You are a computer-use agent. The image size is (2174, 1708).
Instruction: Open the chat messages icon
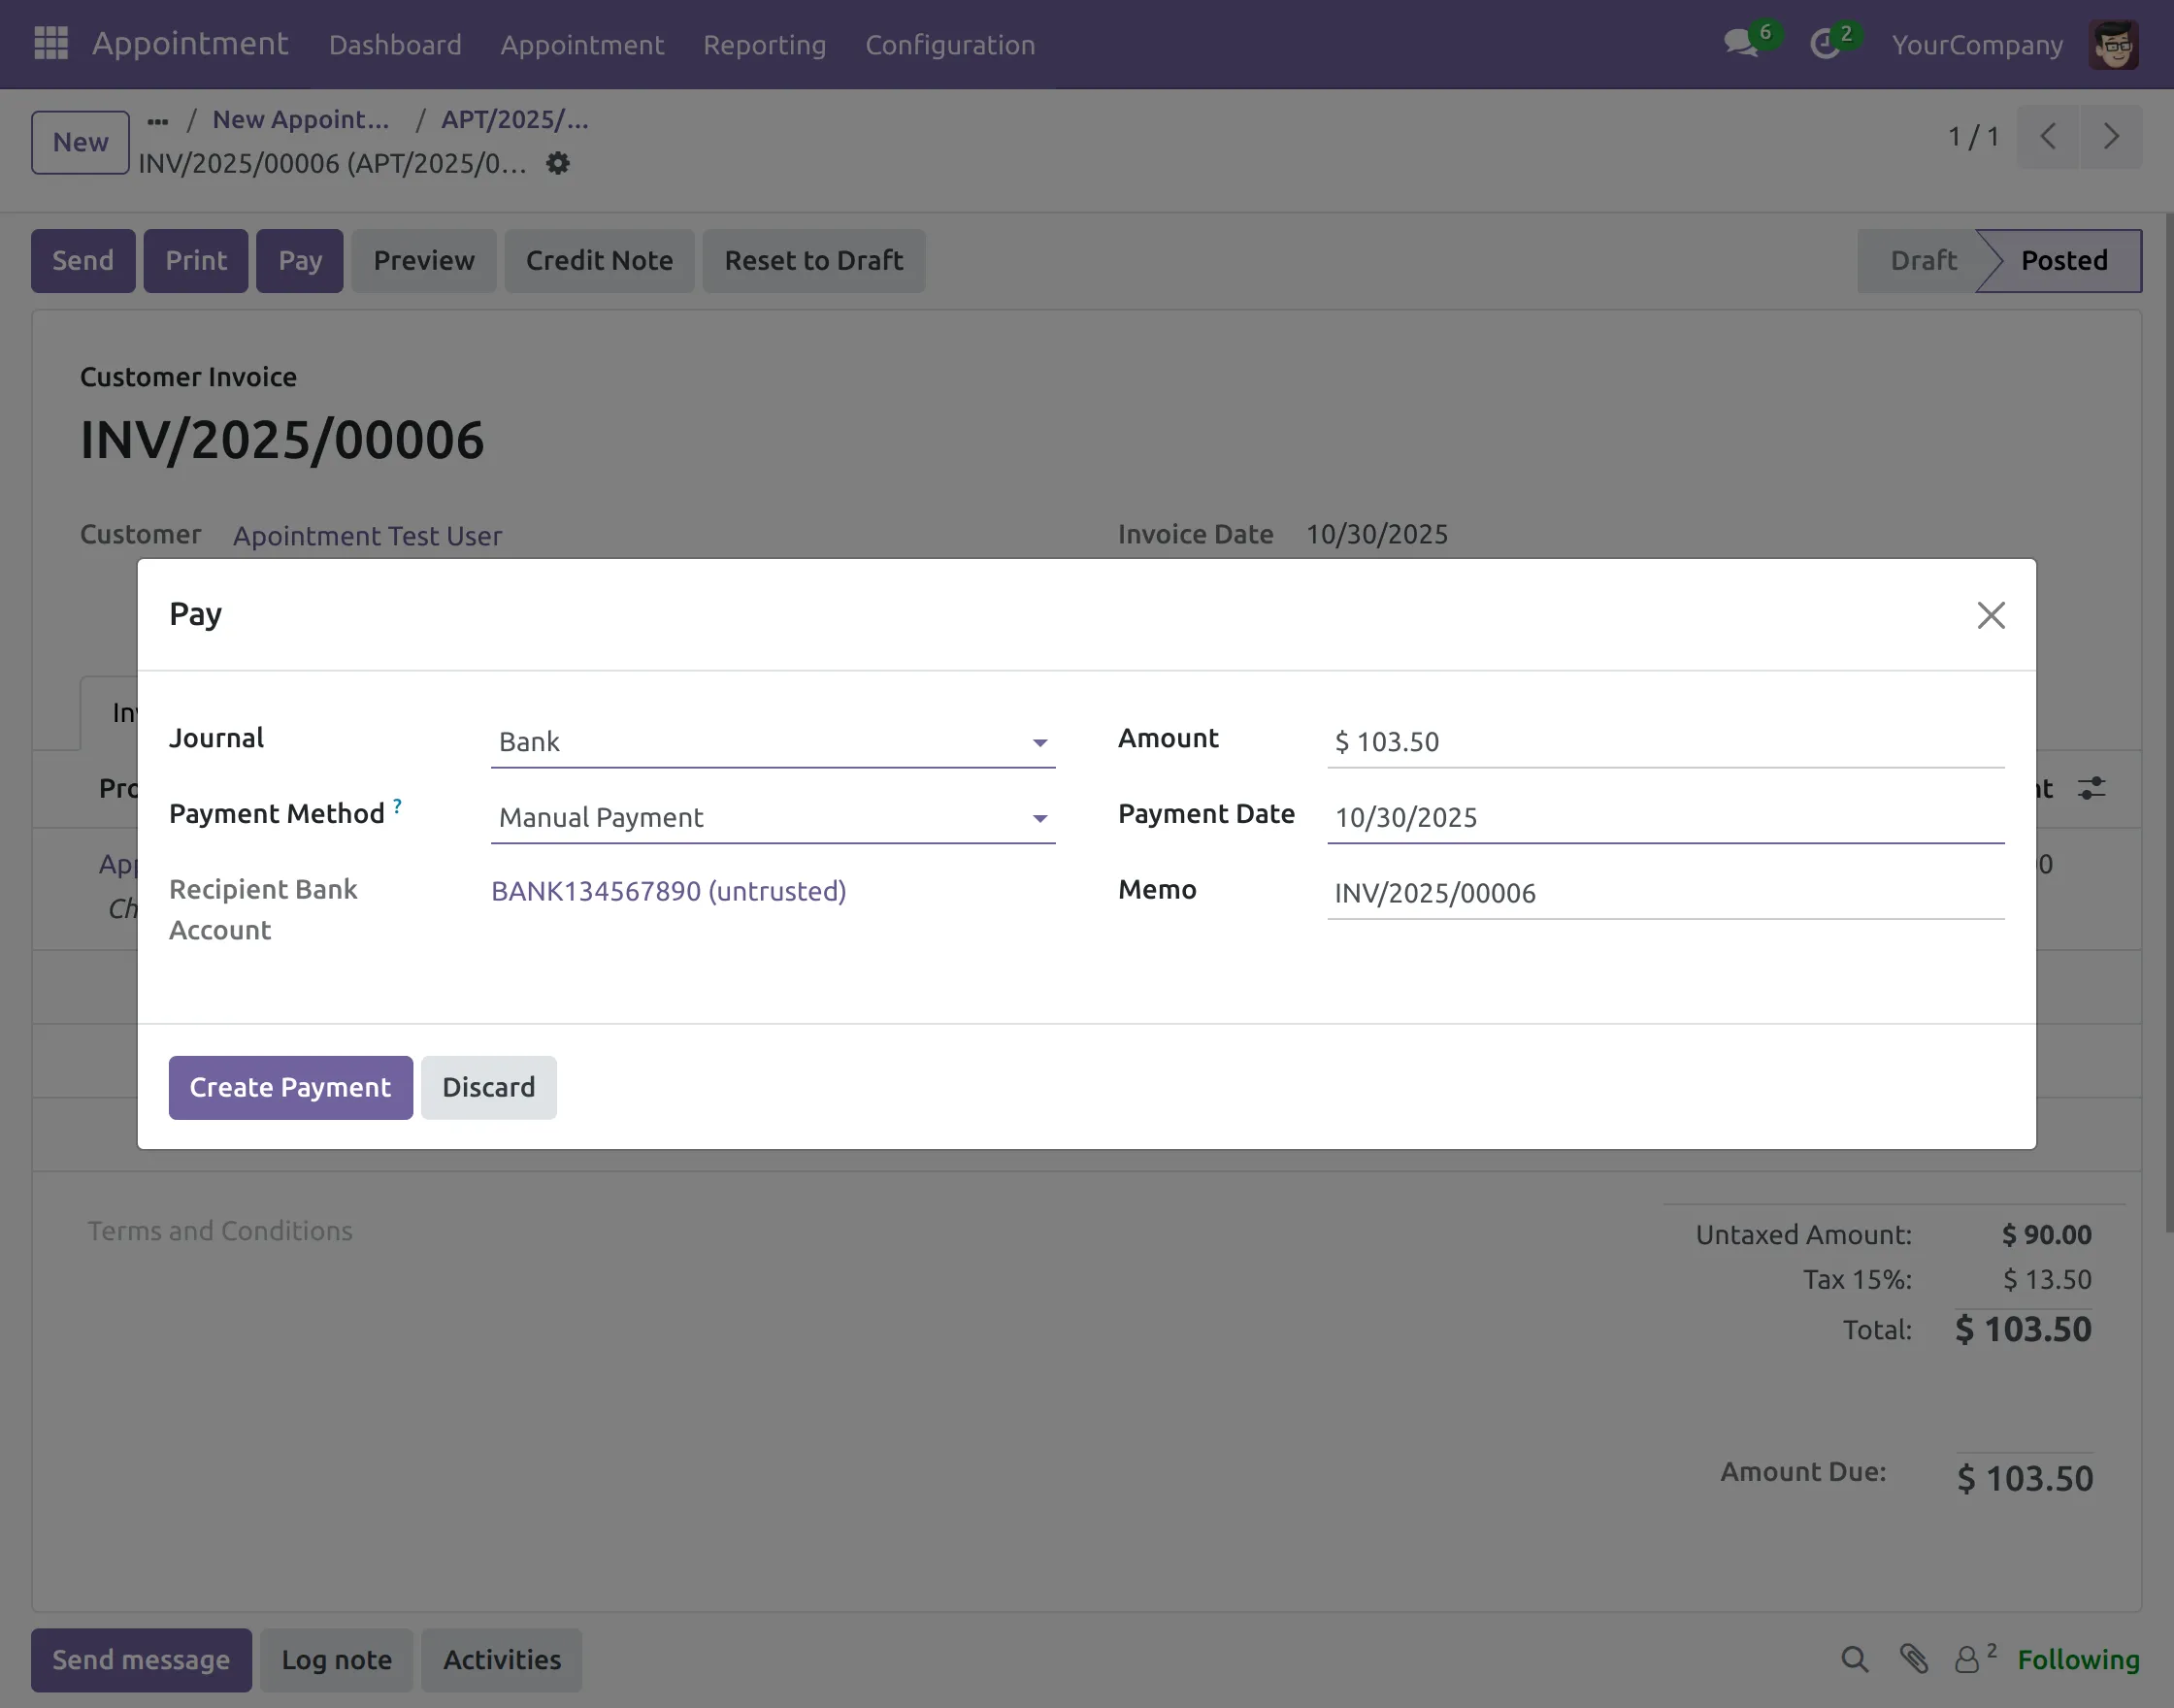(1740, 43)
